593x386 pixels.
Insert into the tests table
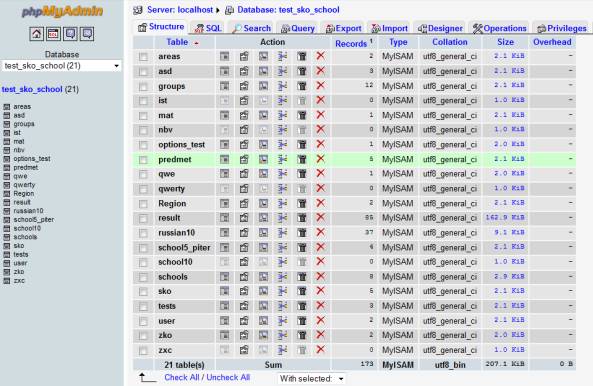(283, 306)
